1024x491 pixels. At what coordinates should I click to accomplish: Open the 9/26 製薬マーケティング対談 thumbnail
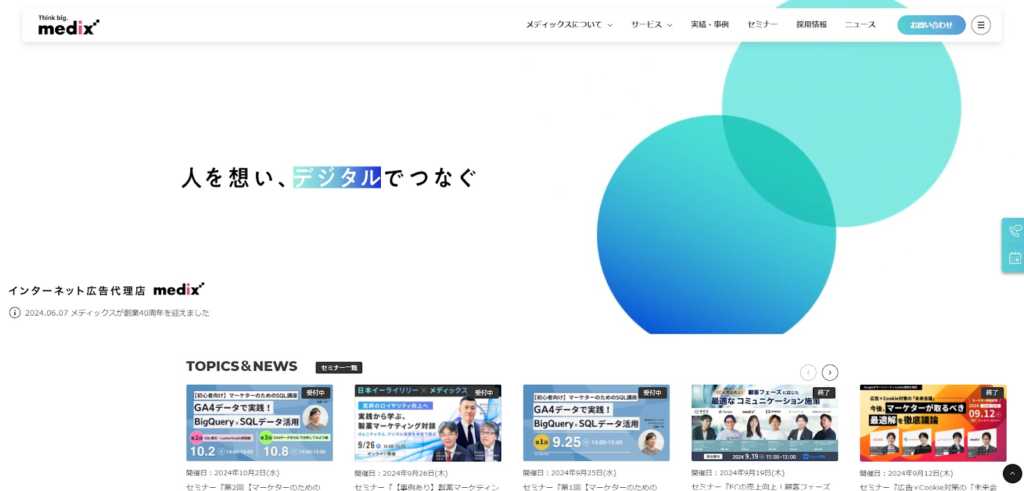click(x=427, y=422)
